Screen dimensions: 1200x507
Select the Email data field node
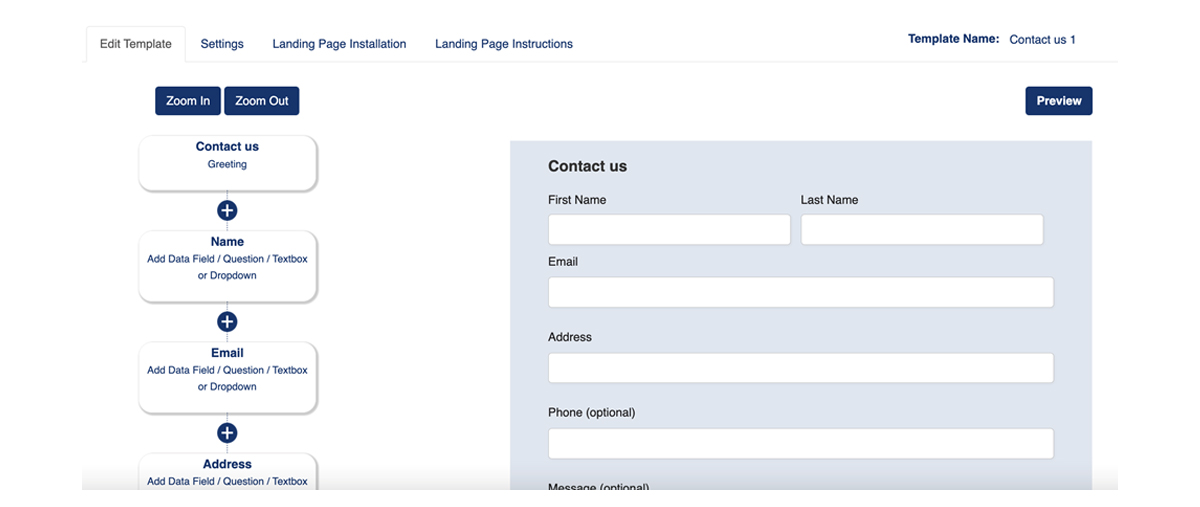point(227,377)
